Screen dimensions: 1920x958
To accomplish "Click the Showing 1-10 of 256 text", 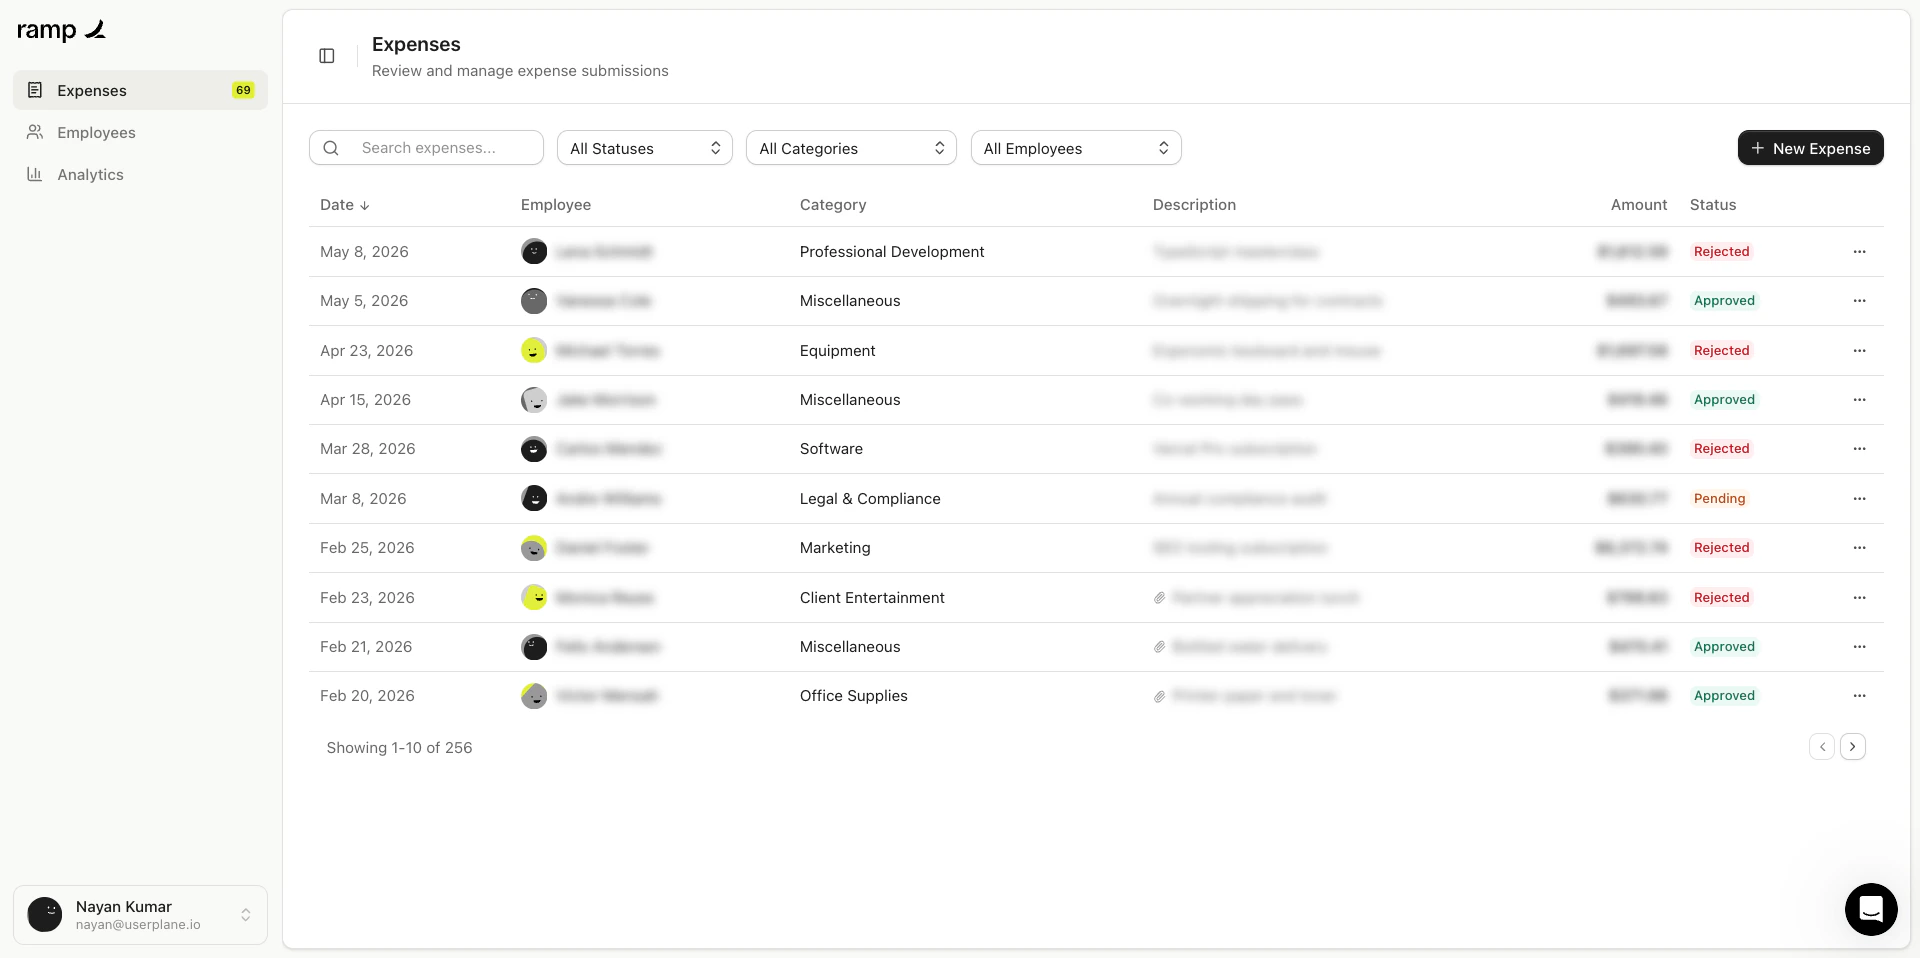I will point(399,748).
